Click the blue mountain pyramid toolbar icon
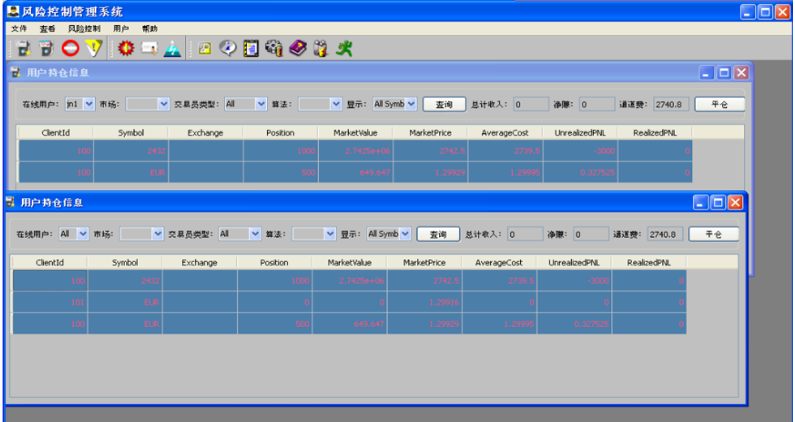 [172, 48]
